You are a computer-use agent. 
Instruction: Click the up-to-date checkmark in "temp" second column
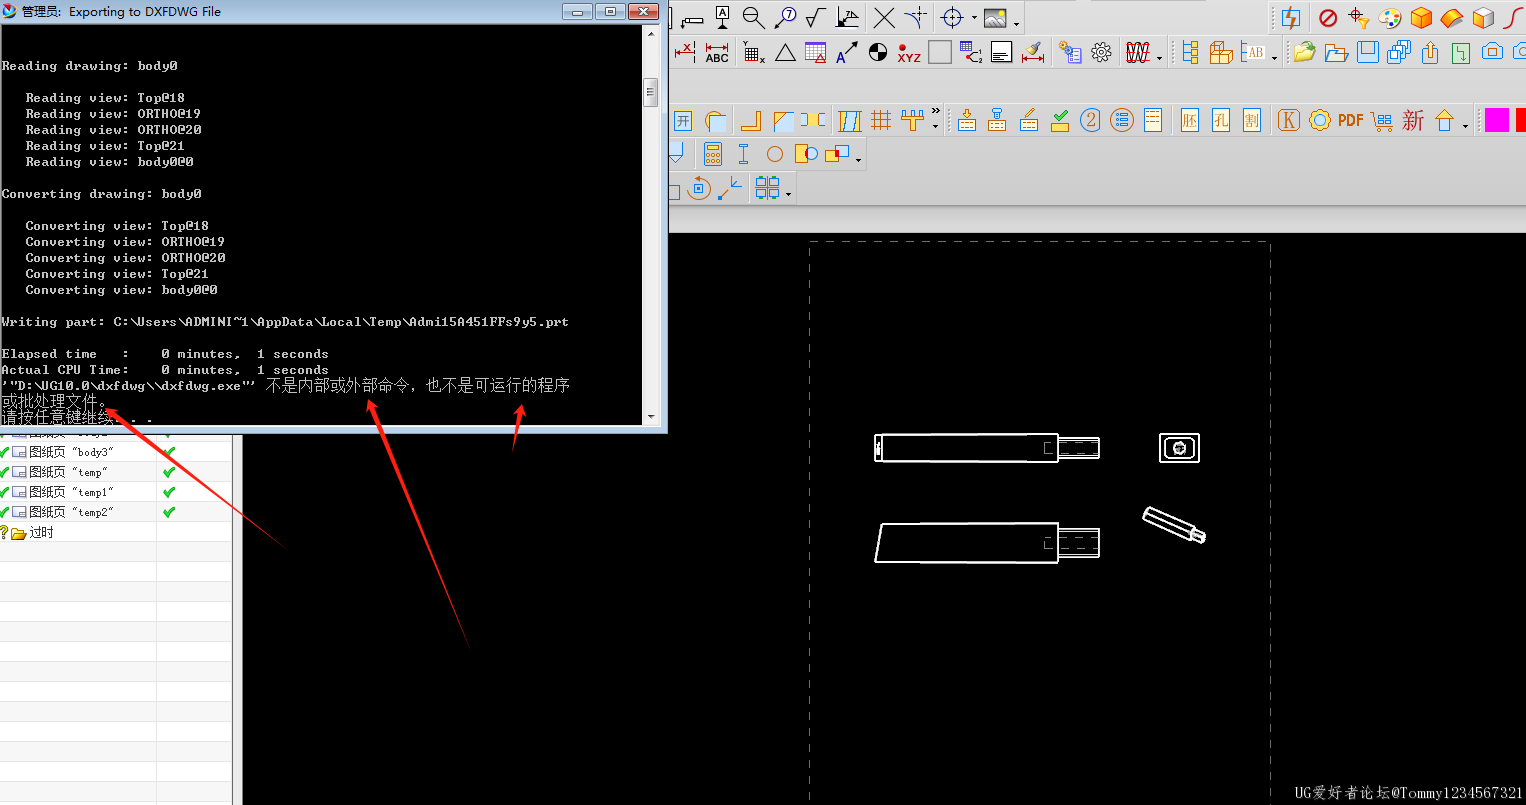(169, 472)
